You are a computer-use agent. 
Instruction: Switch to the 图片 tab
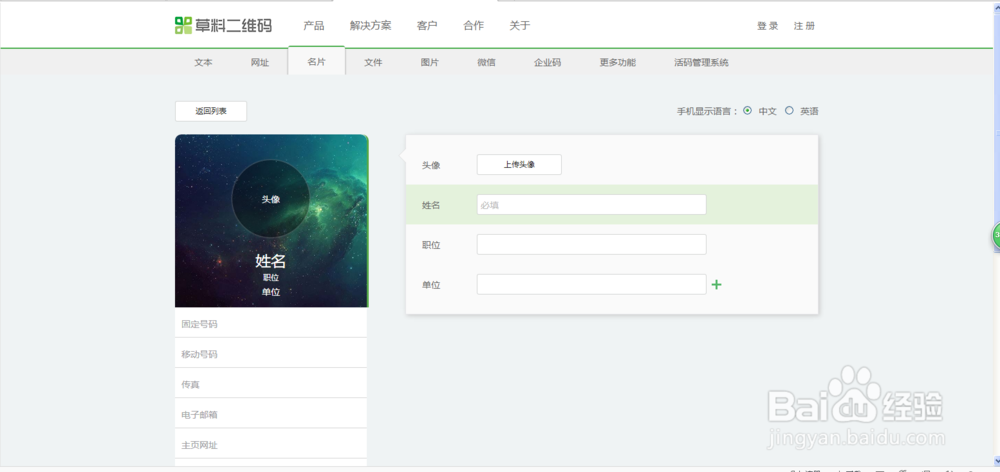(430, 63)
